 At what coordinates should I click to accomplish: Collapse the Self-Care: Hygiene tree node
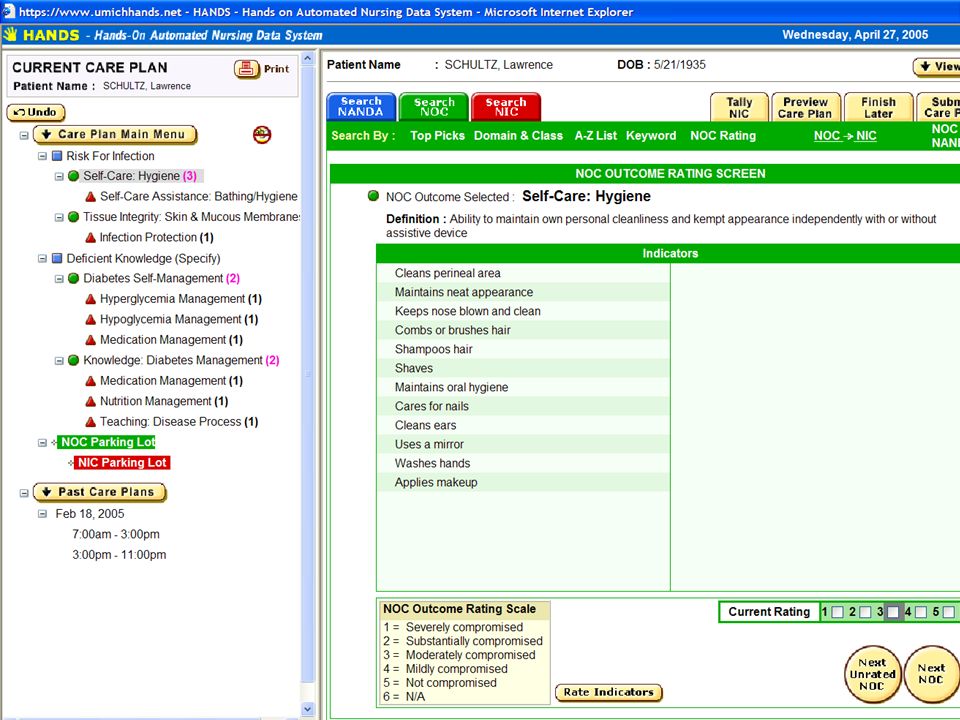[59, 176]
